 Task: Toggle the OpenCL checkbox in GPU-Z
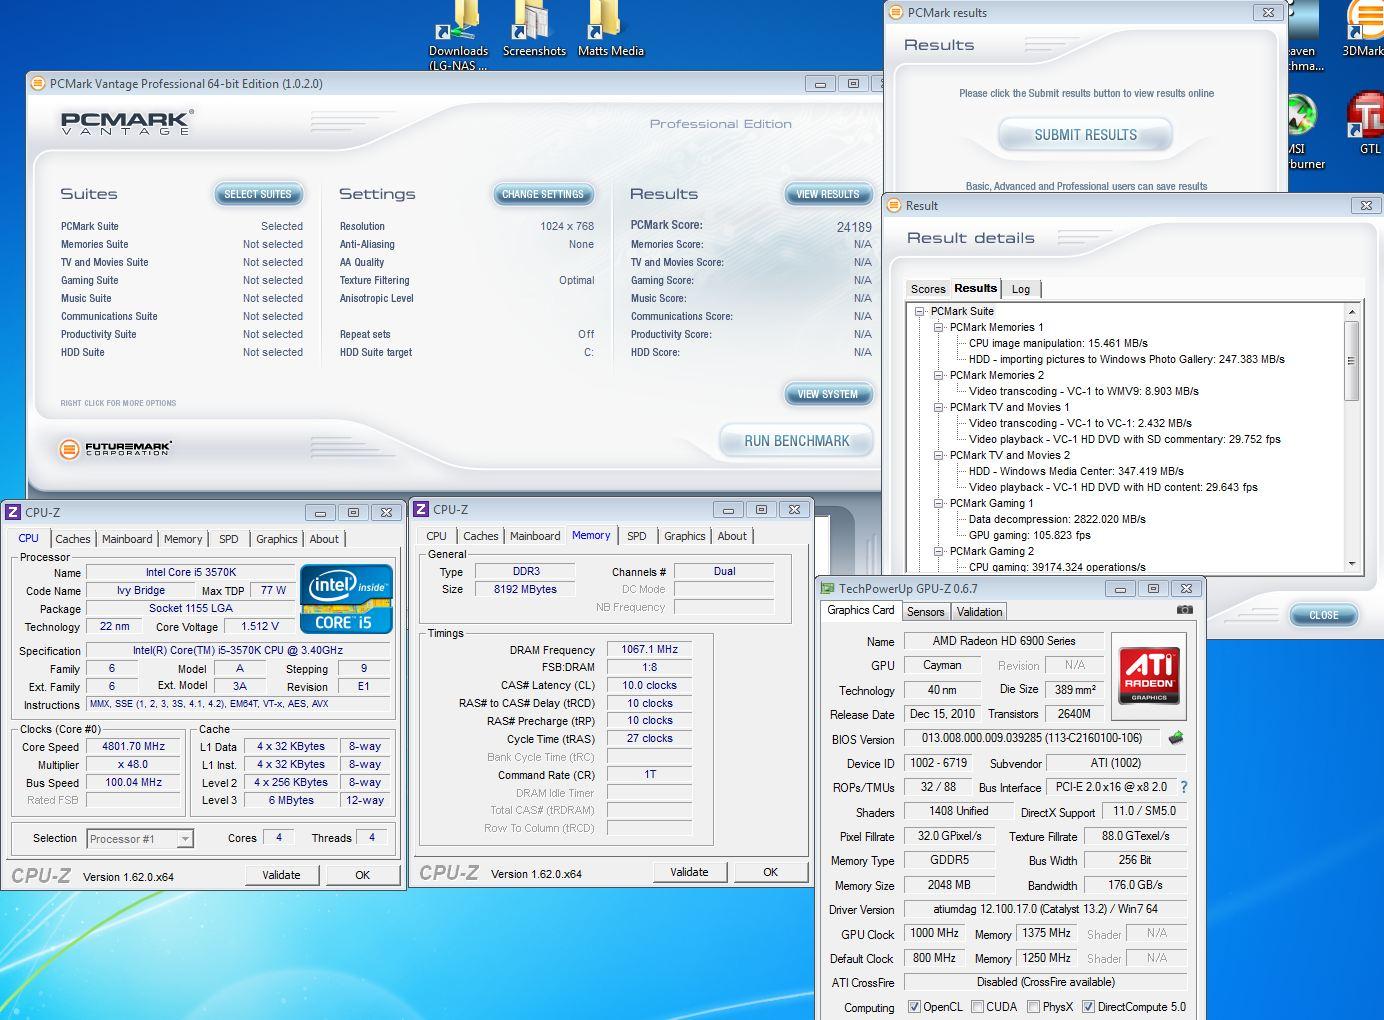(914, 1007)
